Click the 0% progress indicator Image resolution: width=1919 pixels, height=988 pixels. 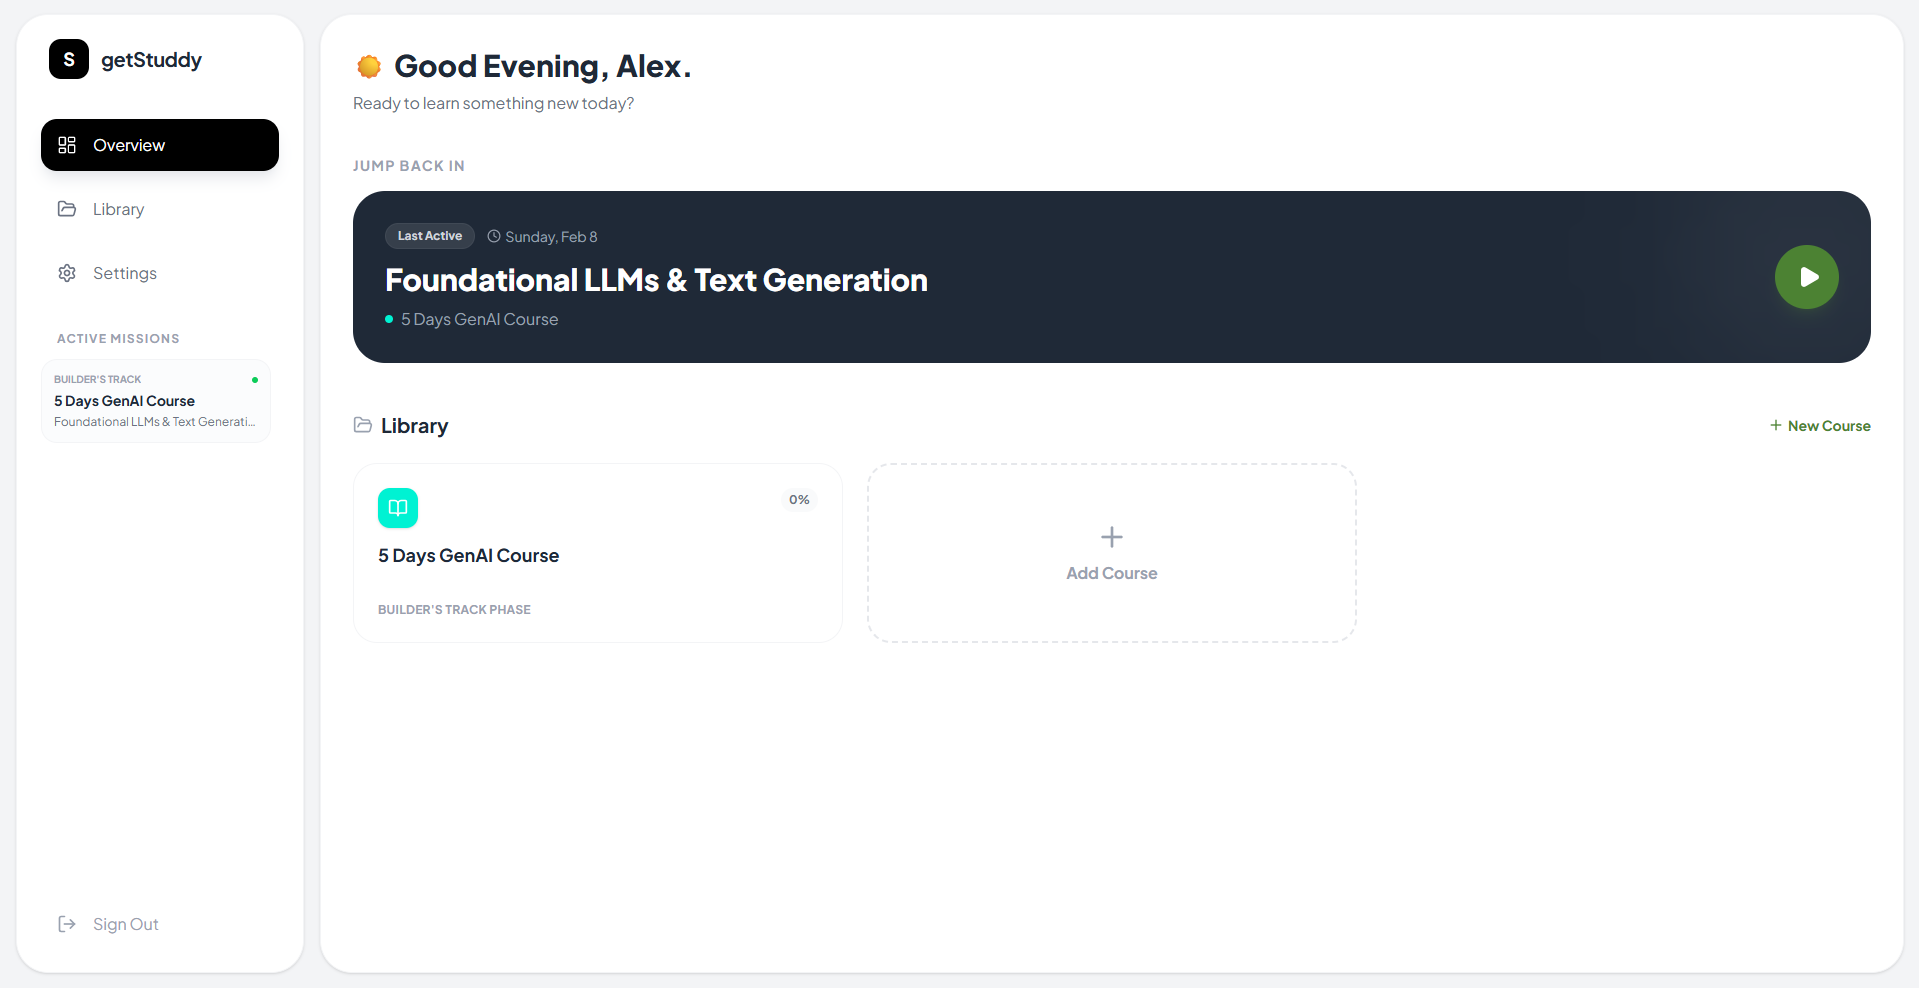pos(799,500)
